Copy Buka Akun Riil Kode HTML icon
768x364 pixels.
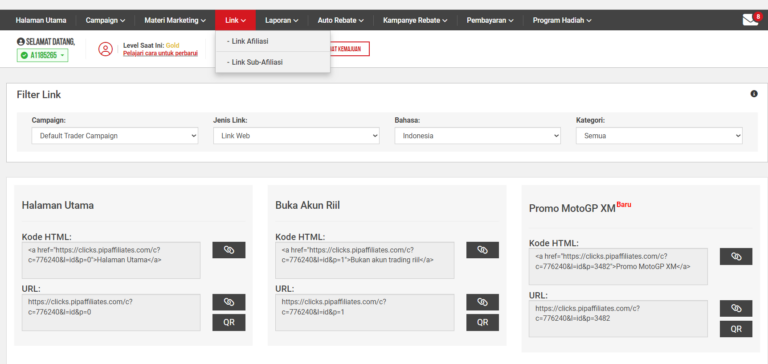click(x=482, y=250)
